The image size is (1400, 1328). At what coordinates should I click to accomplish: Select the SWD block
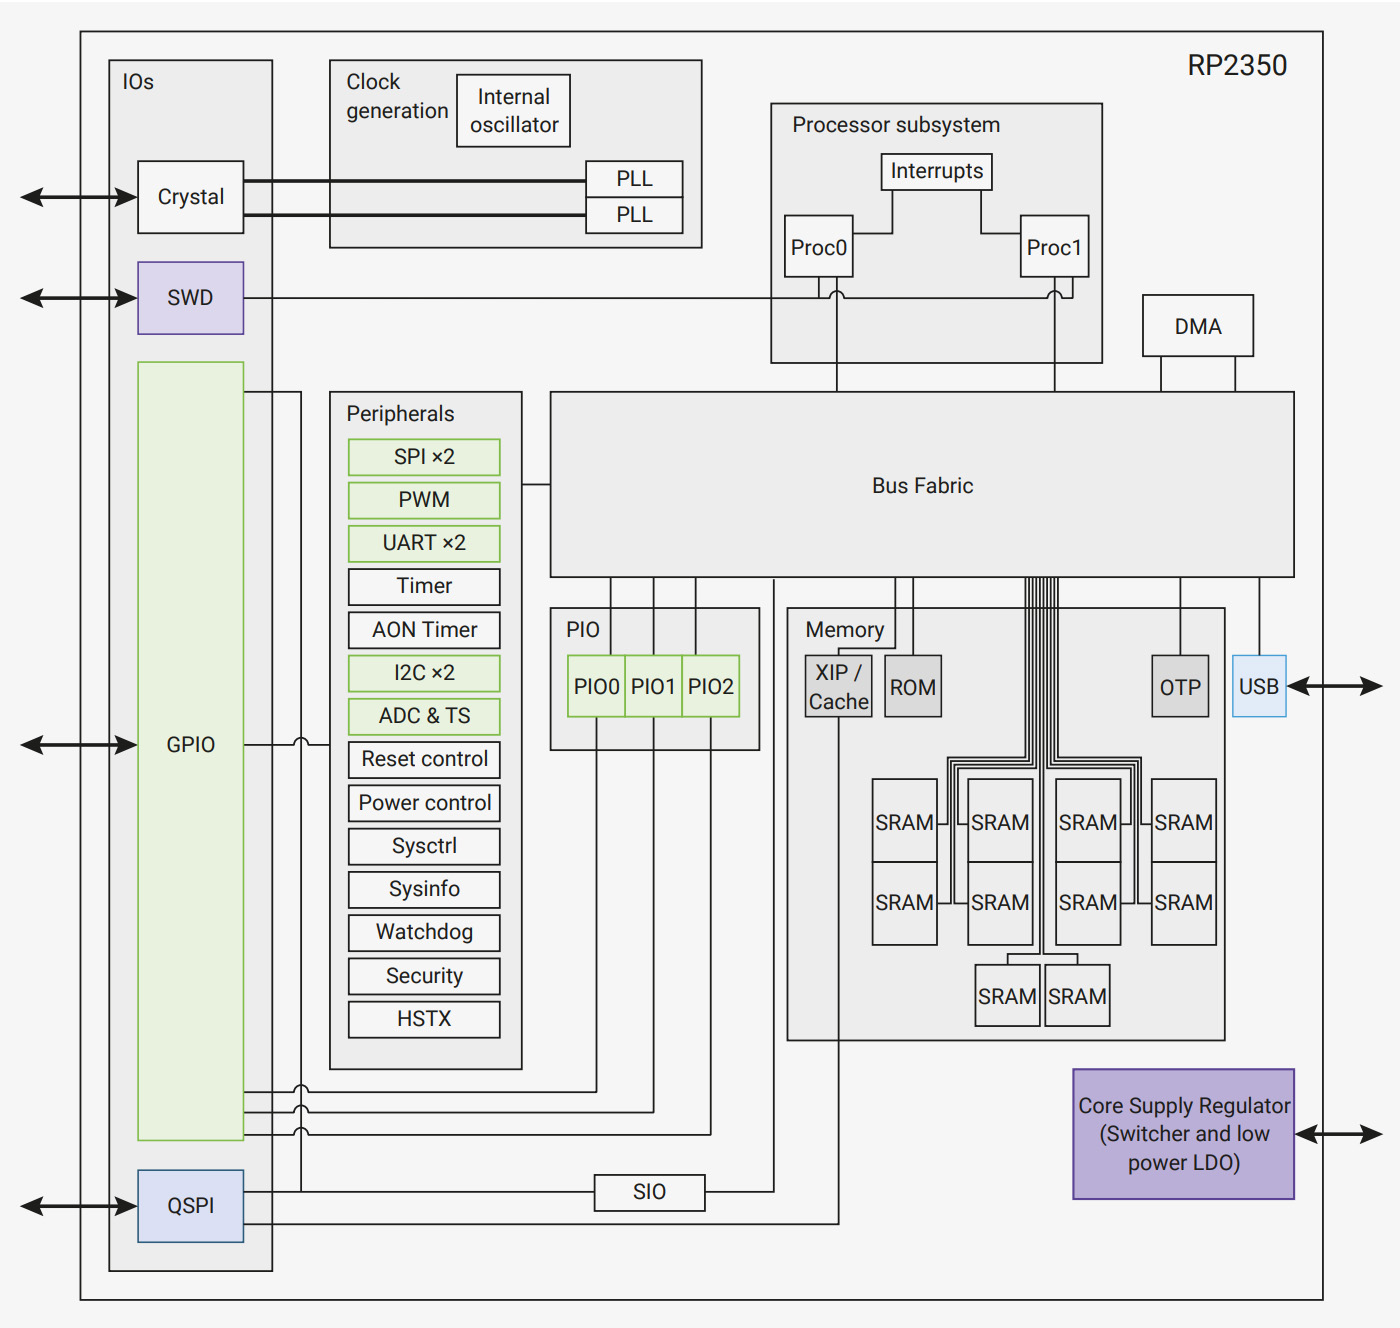(x=190, y=298)
